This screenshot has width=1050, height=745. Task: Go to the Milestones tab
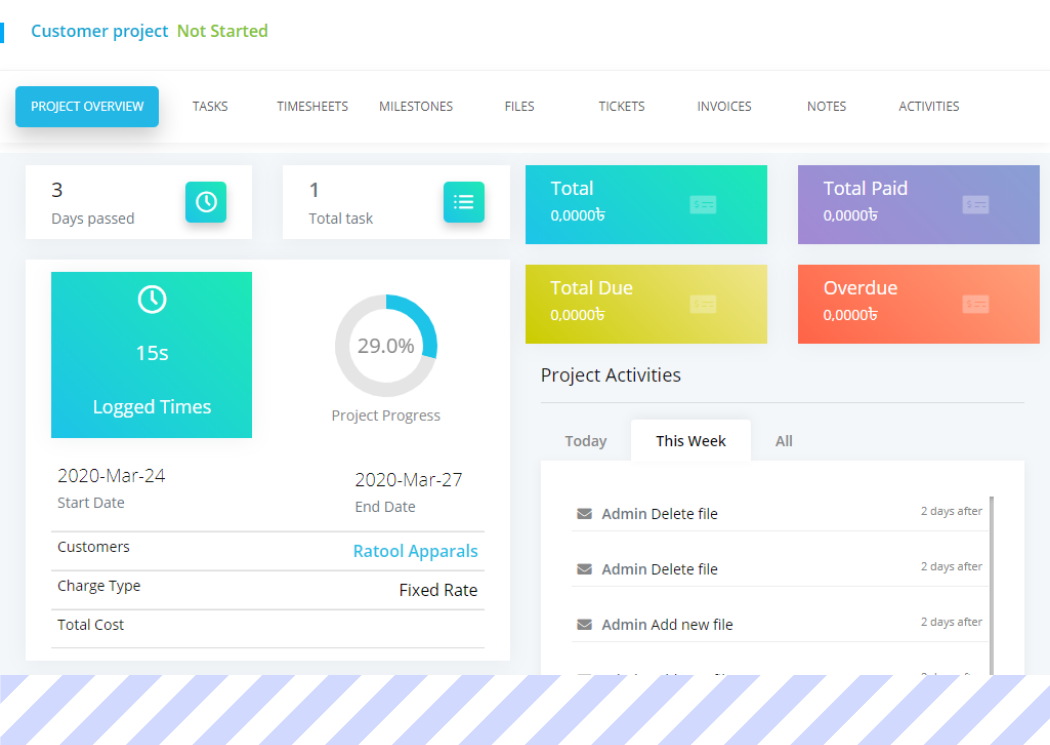416,106
